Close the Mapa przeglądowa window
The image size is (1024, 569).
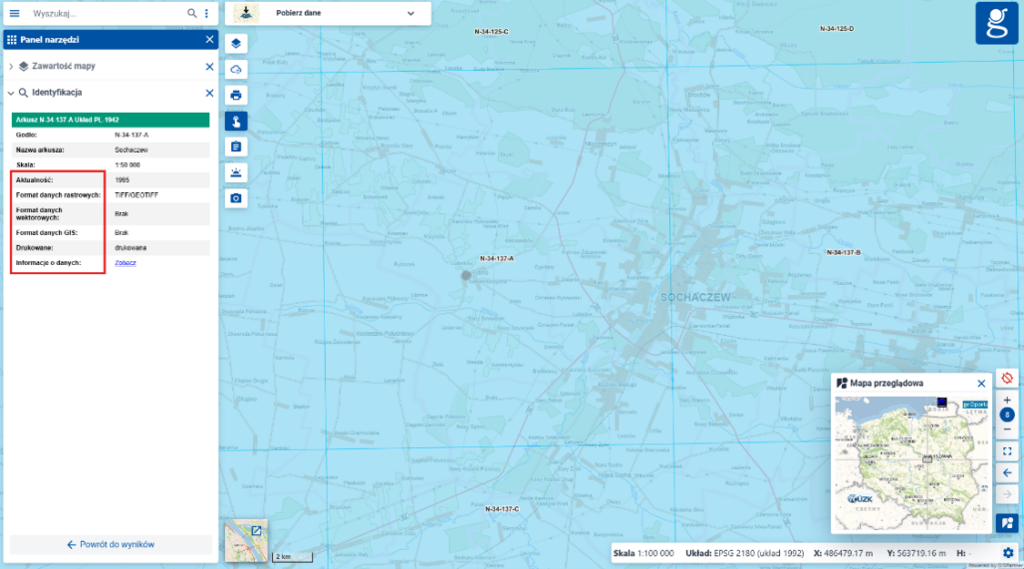tap(981, 383)
